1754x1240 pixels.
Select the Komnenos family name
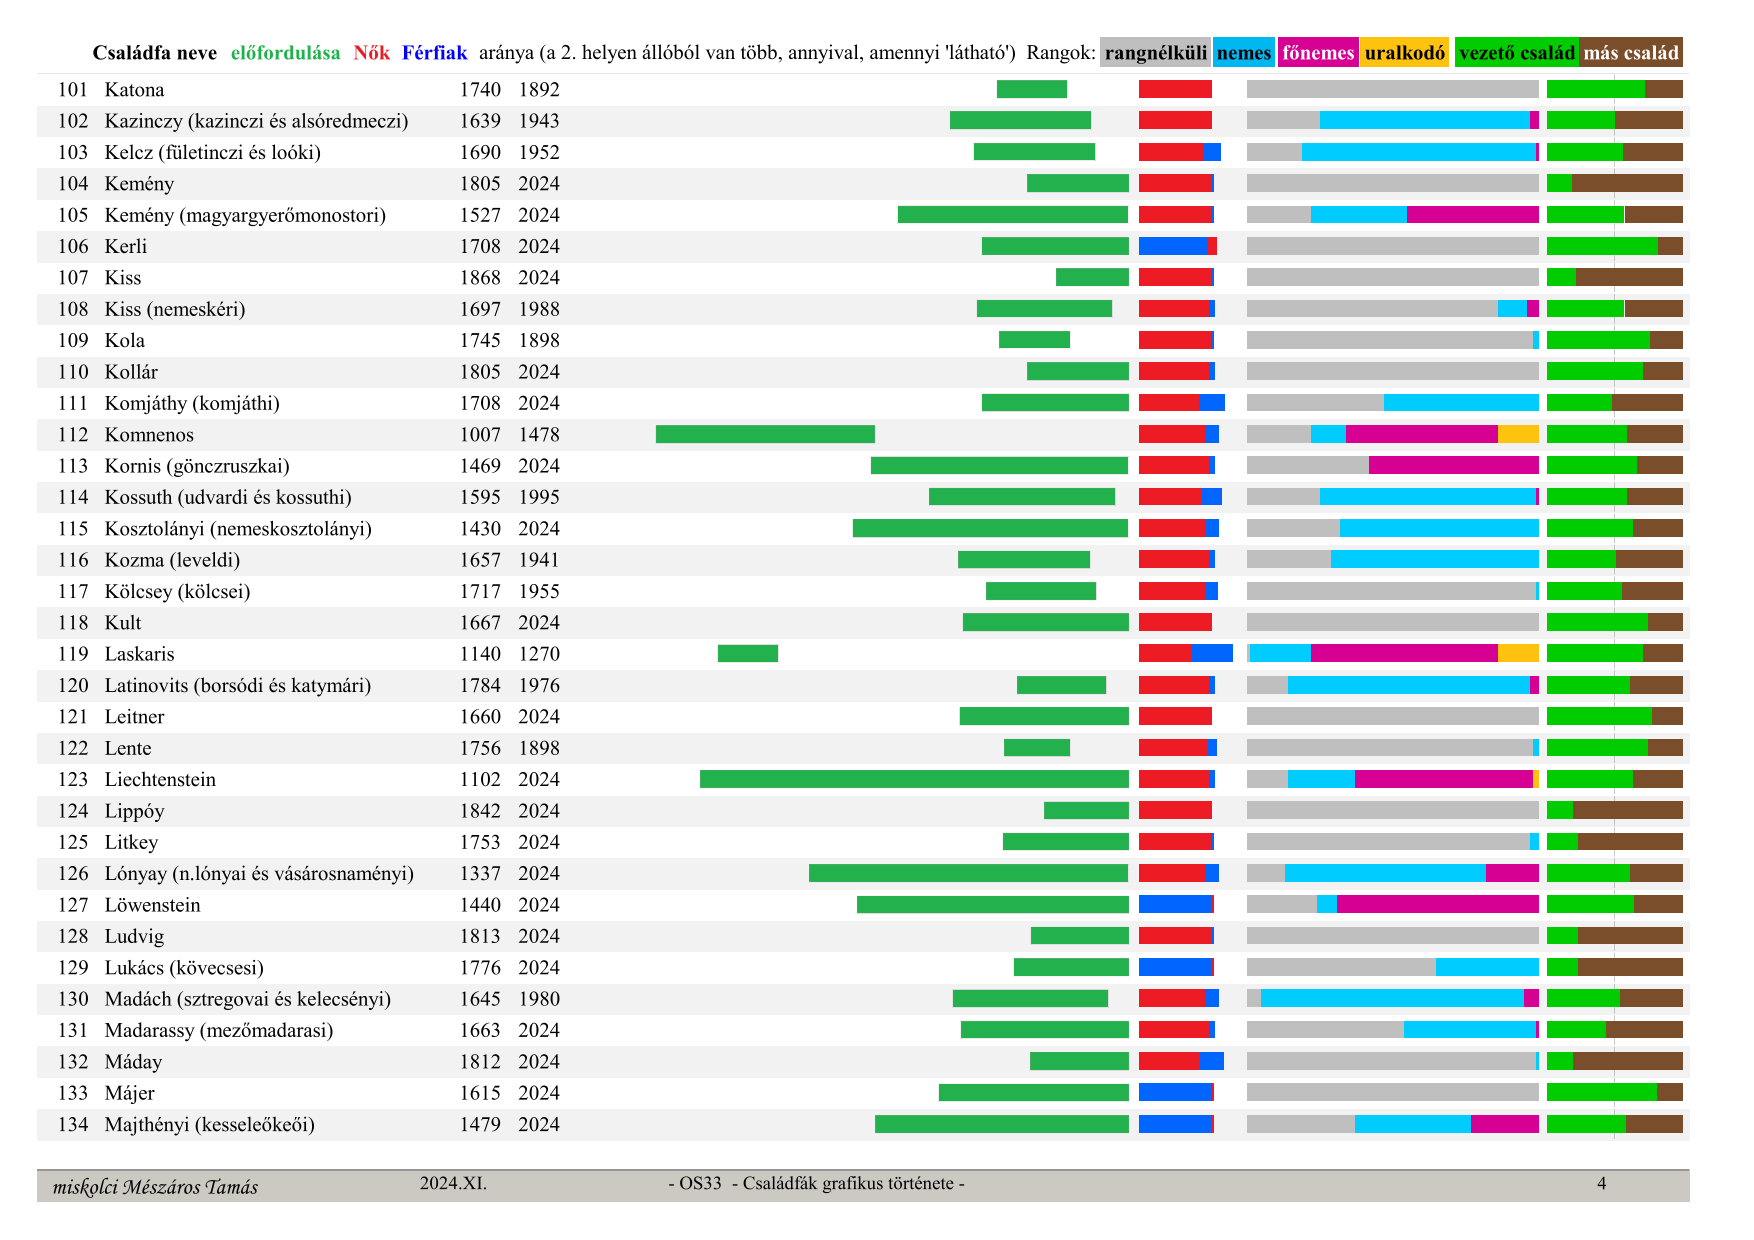149,435
